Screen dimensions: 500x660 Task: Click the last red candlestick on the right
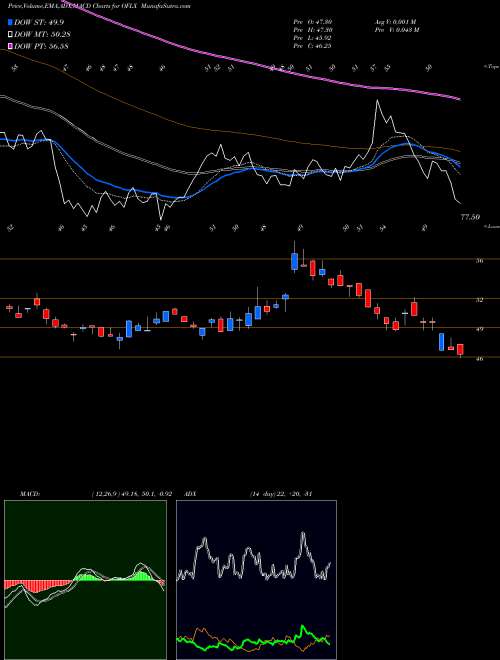pos(460,350)
